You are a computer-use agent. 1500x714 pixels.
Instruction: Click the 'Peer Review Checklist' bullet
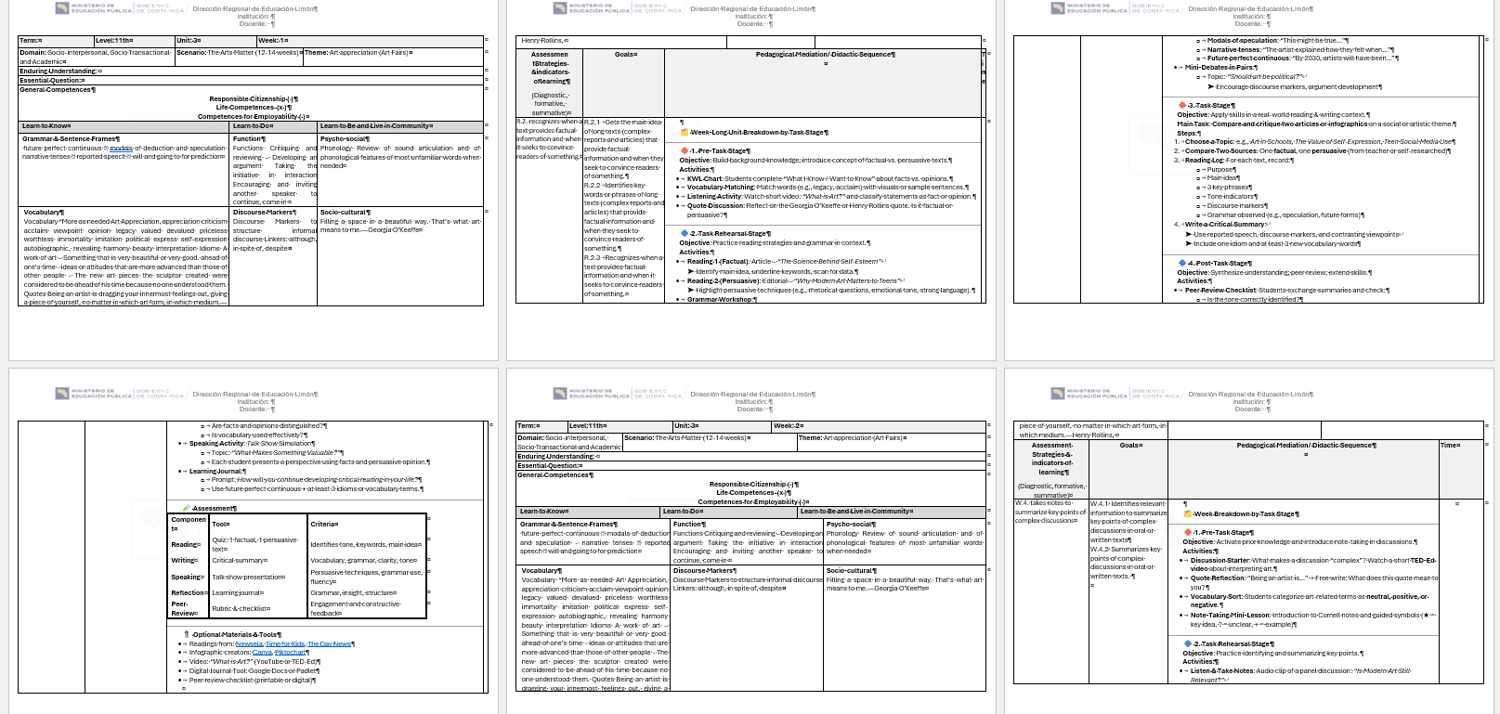1280,290
